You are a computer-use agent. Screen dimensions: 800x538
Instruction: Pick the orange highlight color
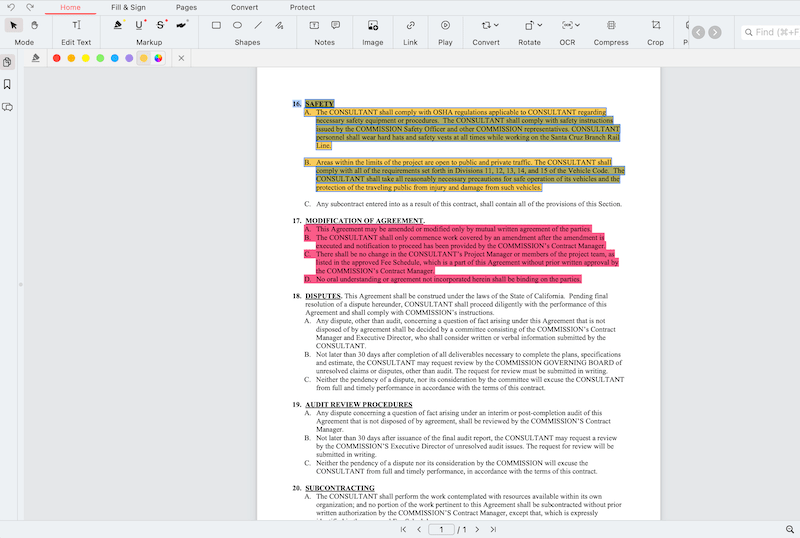click(71, 58)
